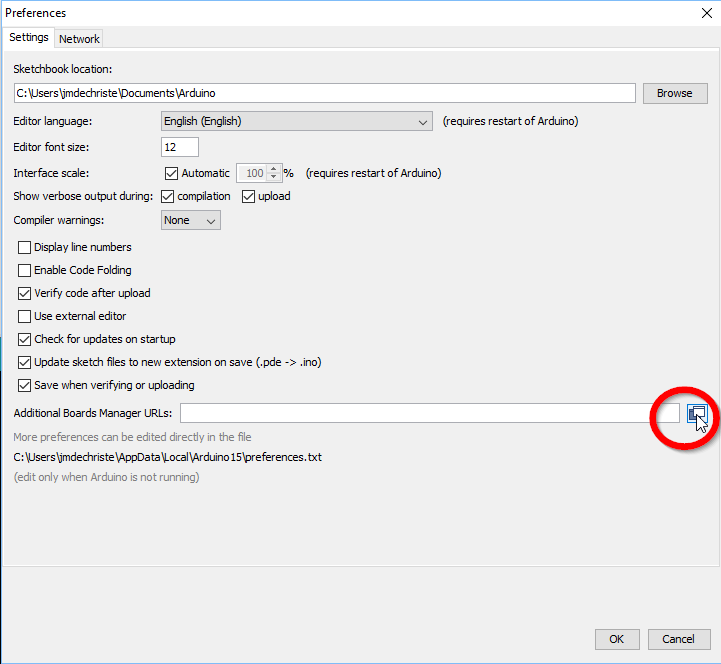Click the 'Editor font size:' label
This screenshot has height=664, width=721.
[x=51, y=147]
